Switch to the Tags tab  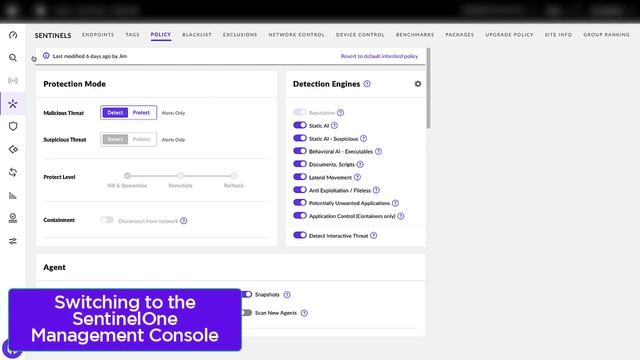pos(132,35)
